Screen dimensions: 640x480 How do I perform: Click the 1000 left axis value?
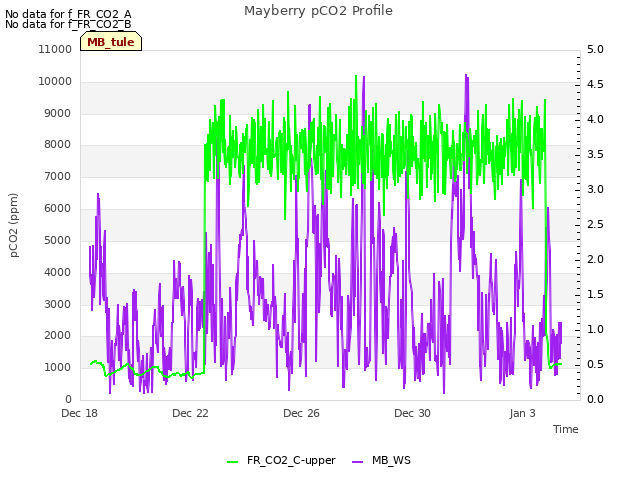pos(58,367)
